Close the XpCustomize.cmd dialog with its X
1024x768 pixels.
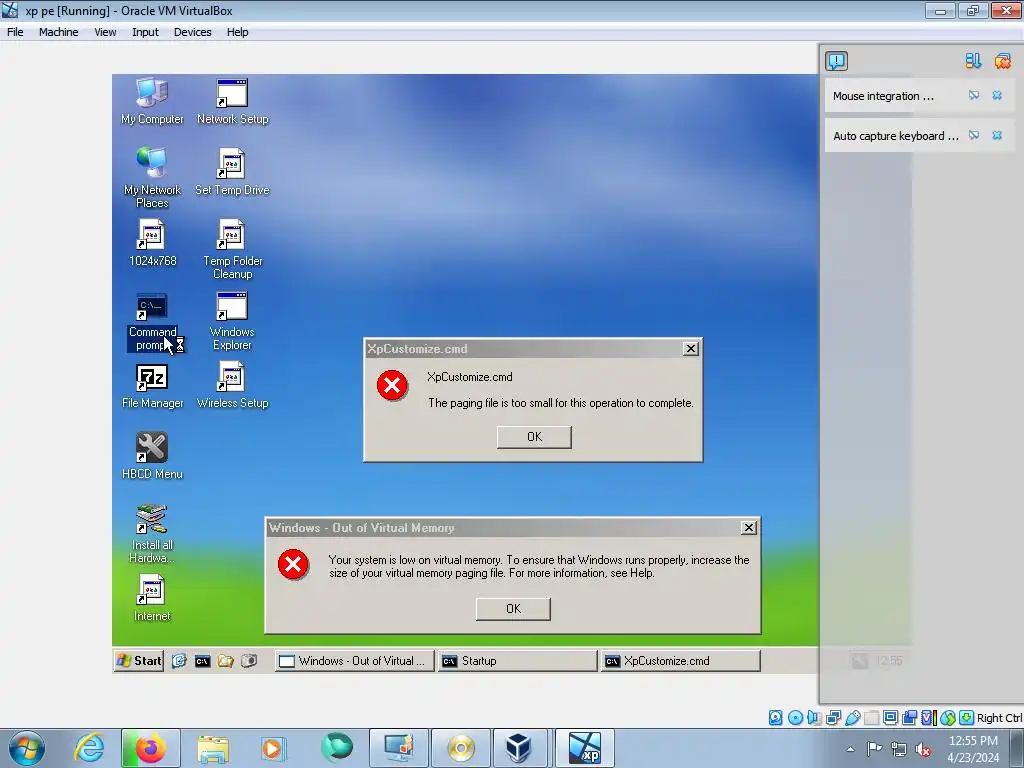690,349
